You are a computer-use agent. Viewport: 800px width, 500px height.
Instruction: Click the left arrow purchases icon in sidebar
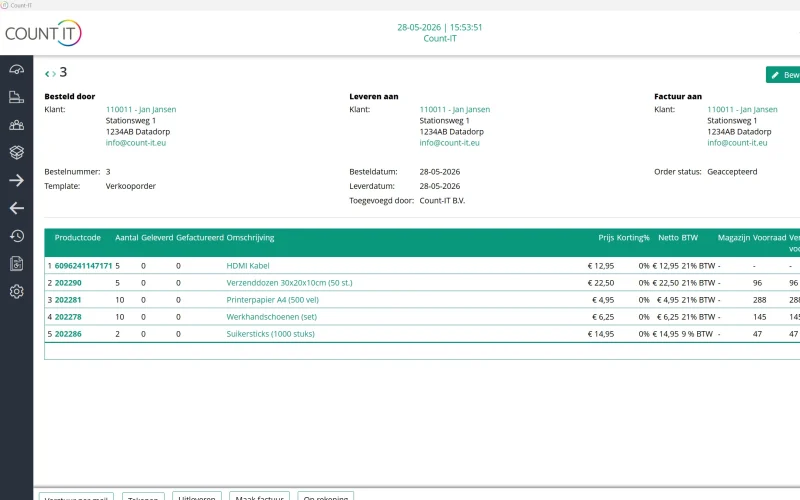(16, 208)
